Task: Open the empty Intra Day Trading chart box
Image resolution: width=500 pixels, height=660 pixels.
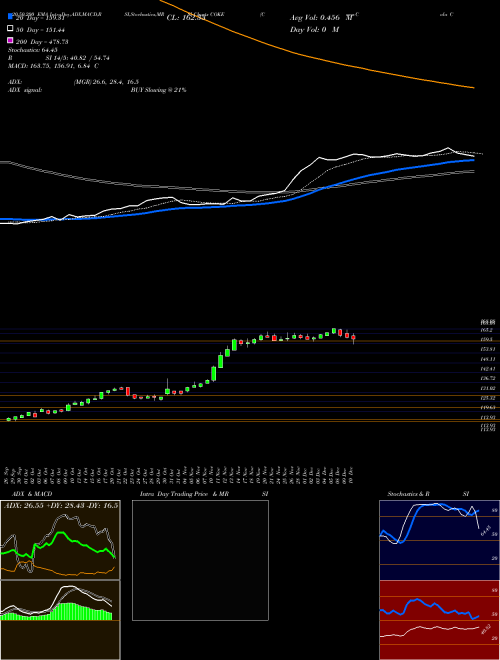Action: (x=200, y=560)
